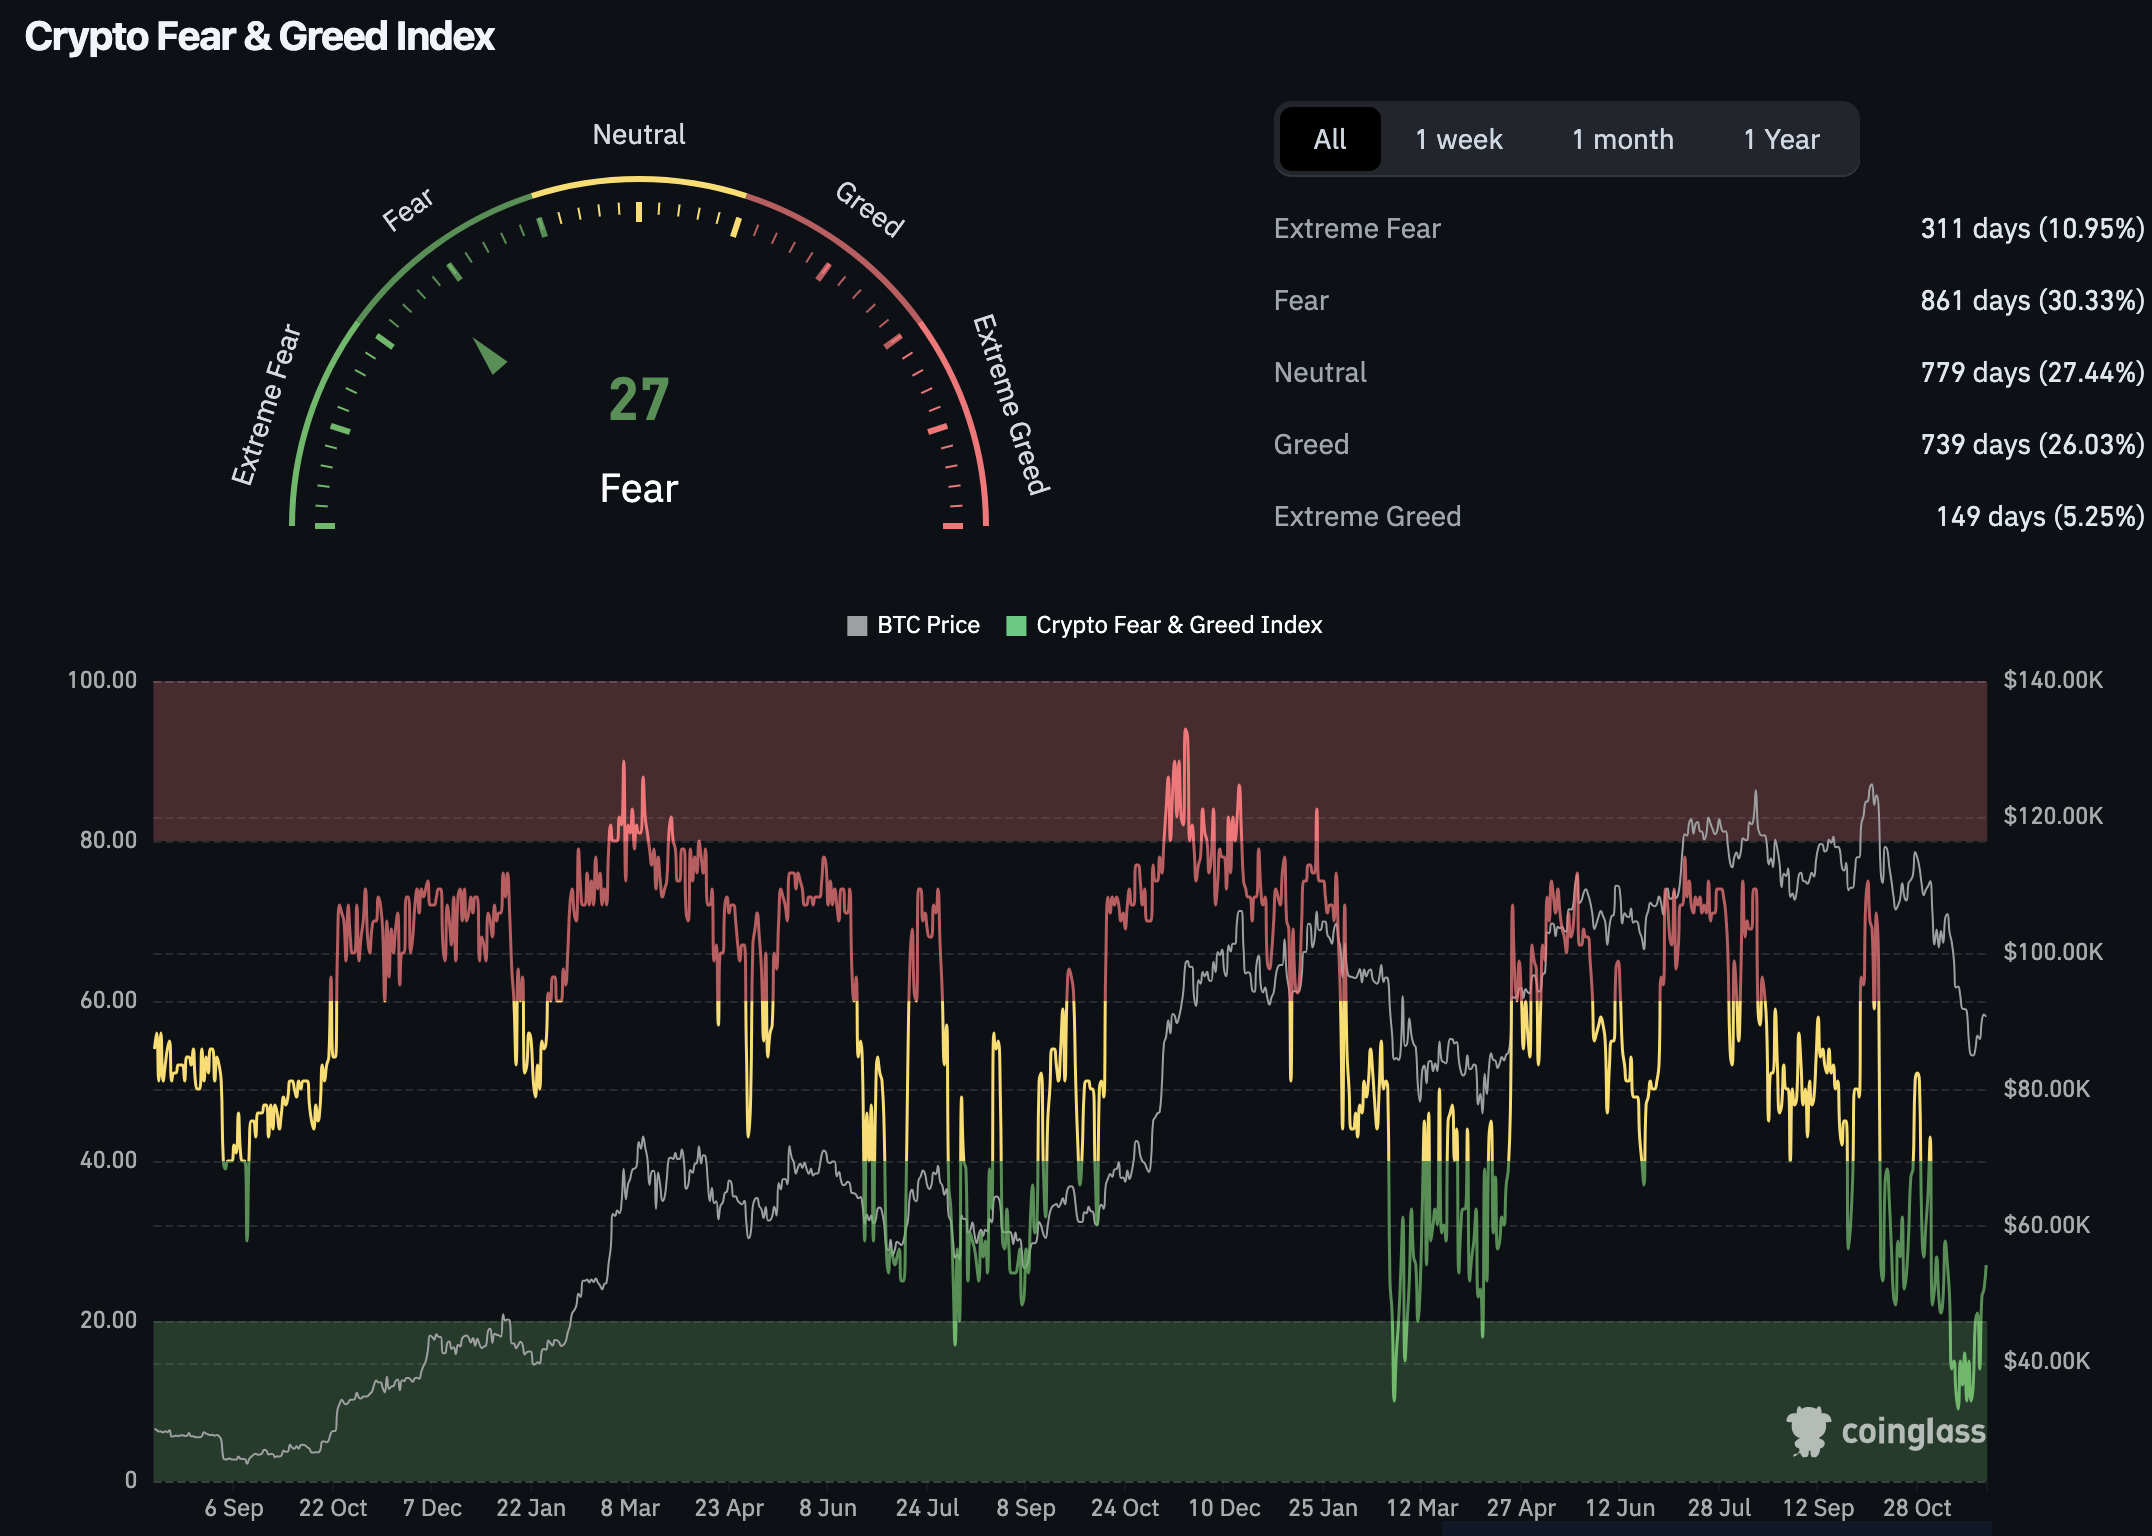The width and height of the screenshot is (2152, 1536).
Task: Click the Extreme Greed gauge label
Action: pos(1011,404)
